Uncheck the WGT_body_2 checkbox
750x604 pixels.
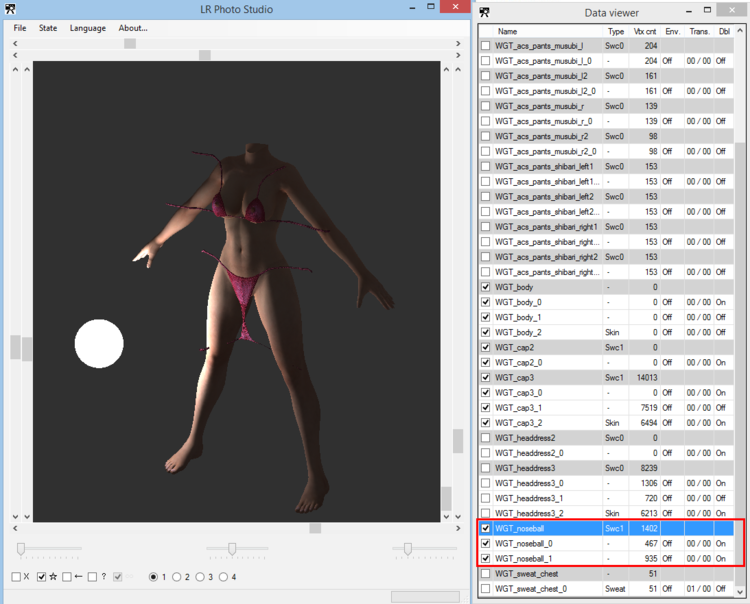[x=485, y=332]
